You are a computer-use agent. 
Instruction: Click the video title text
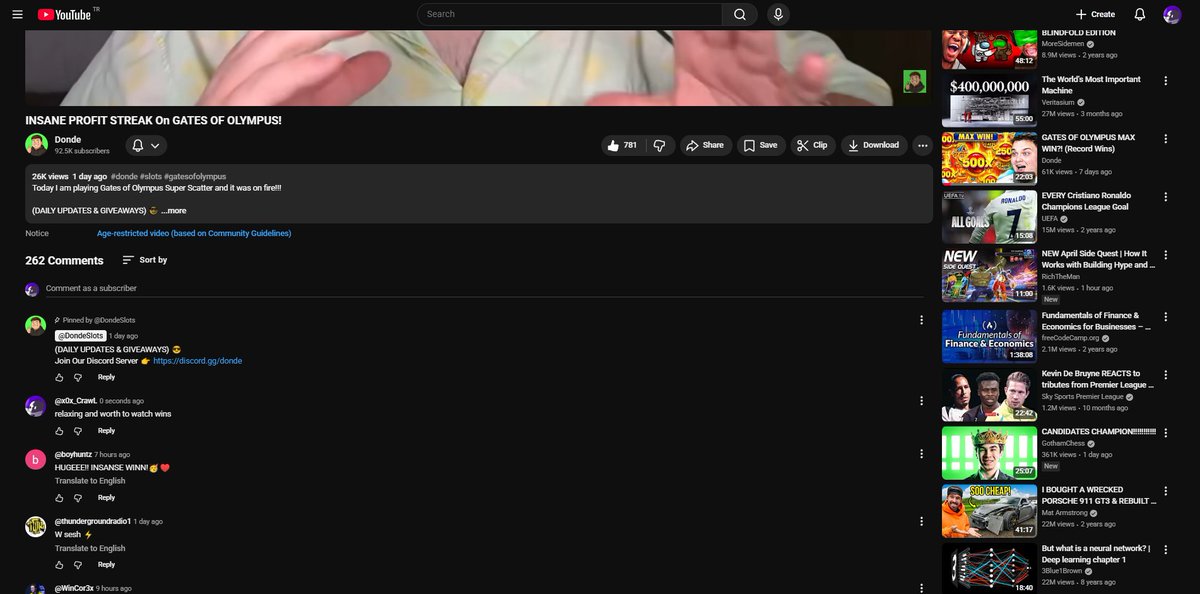pos(153,120)
